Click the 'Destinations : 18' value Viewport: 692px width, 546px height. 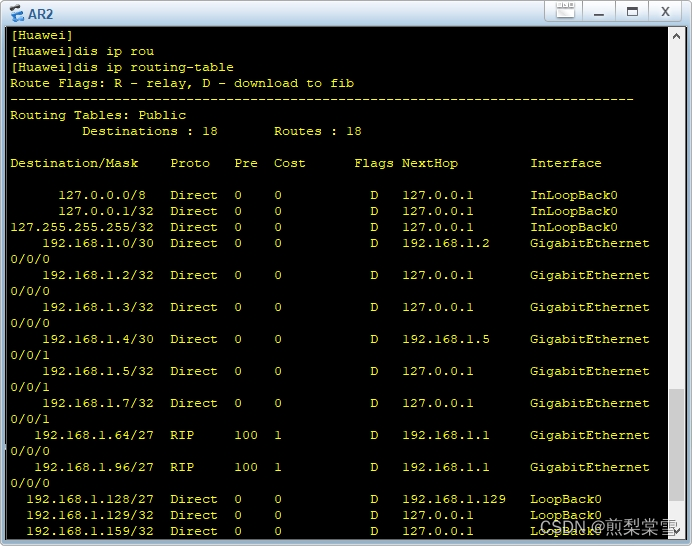click(x=150, y=132)
